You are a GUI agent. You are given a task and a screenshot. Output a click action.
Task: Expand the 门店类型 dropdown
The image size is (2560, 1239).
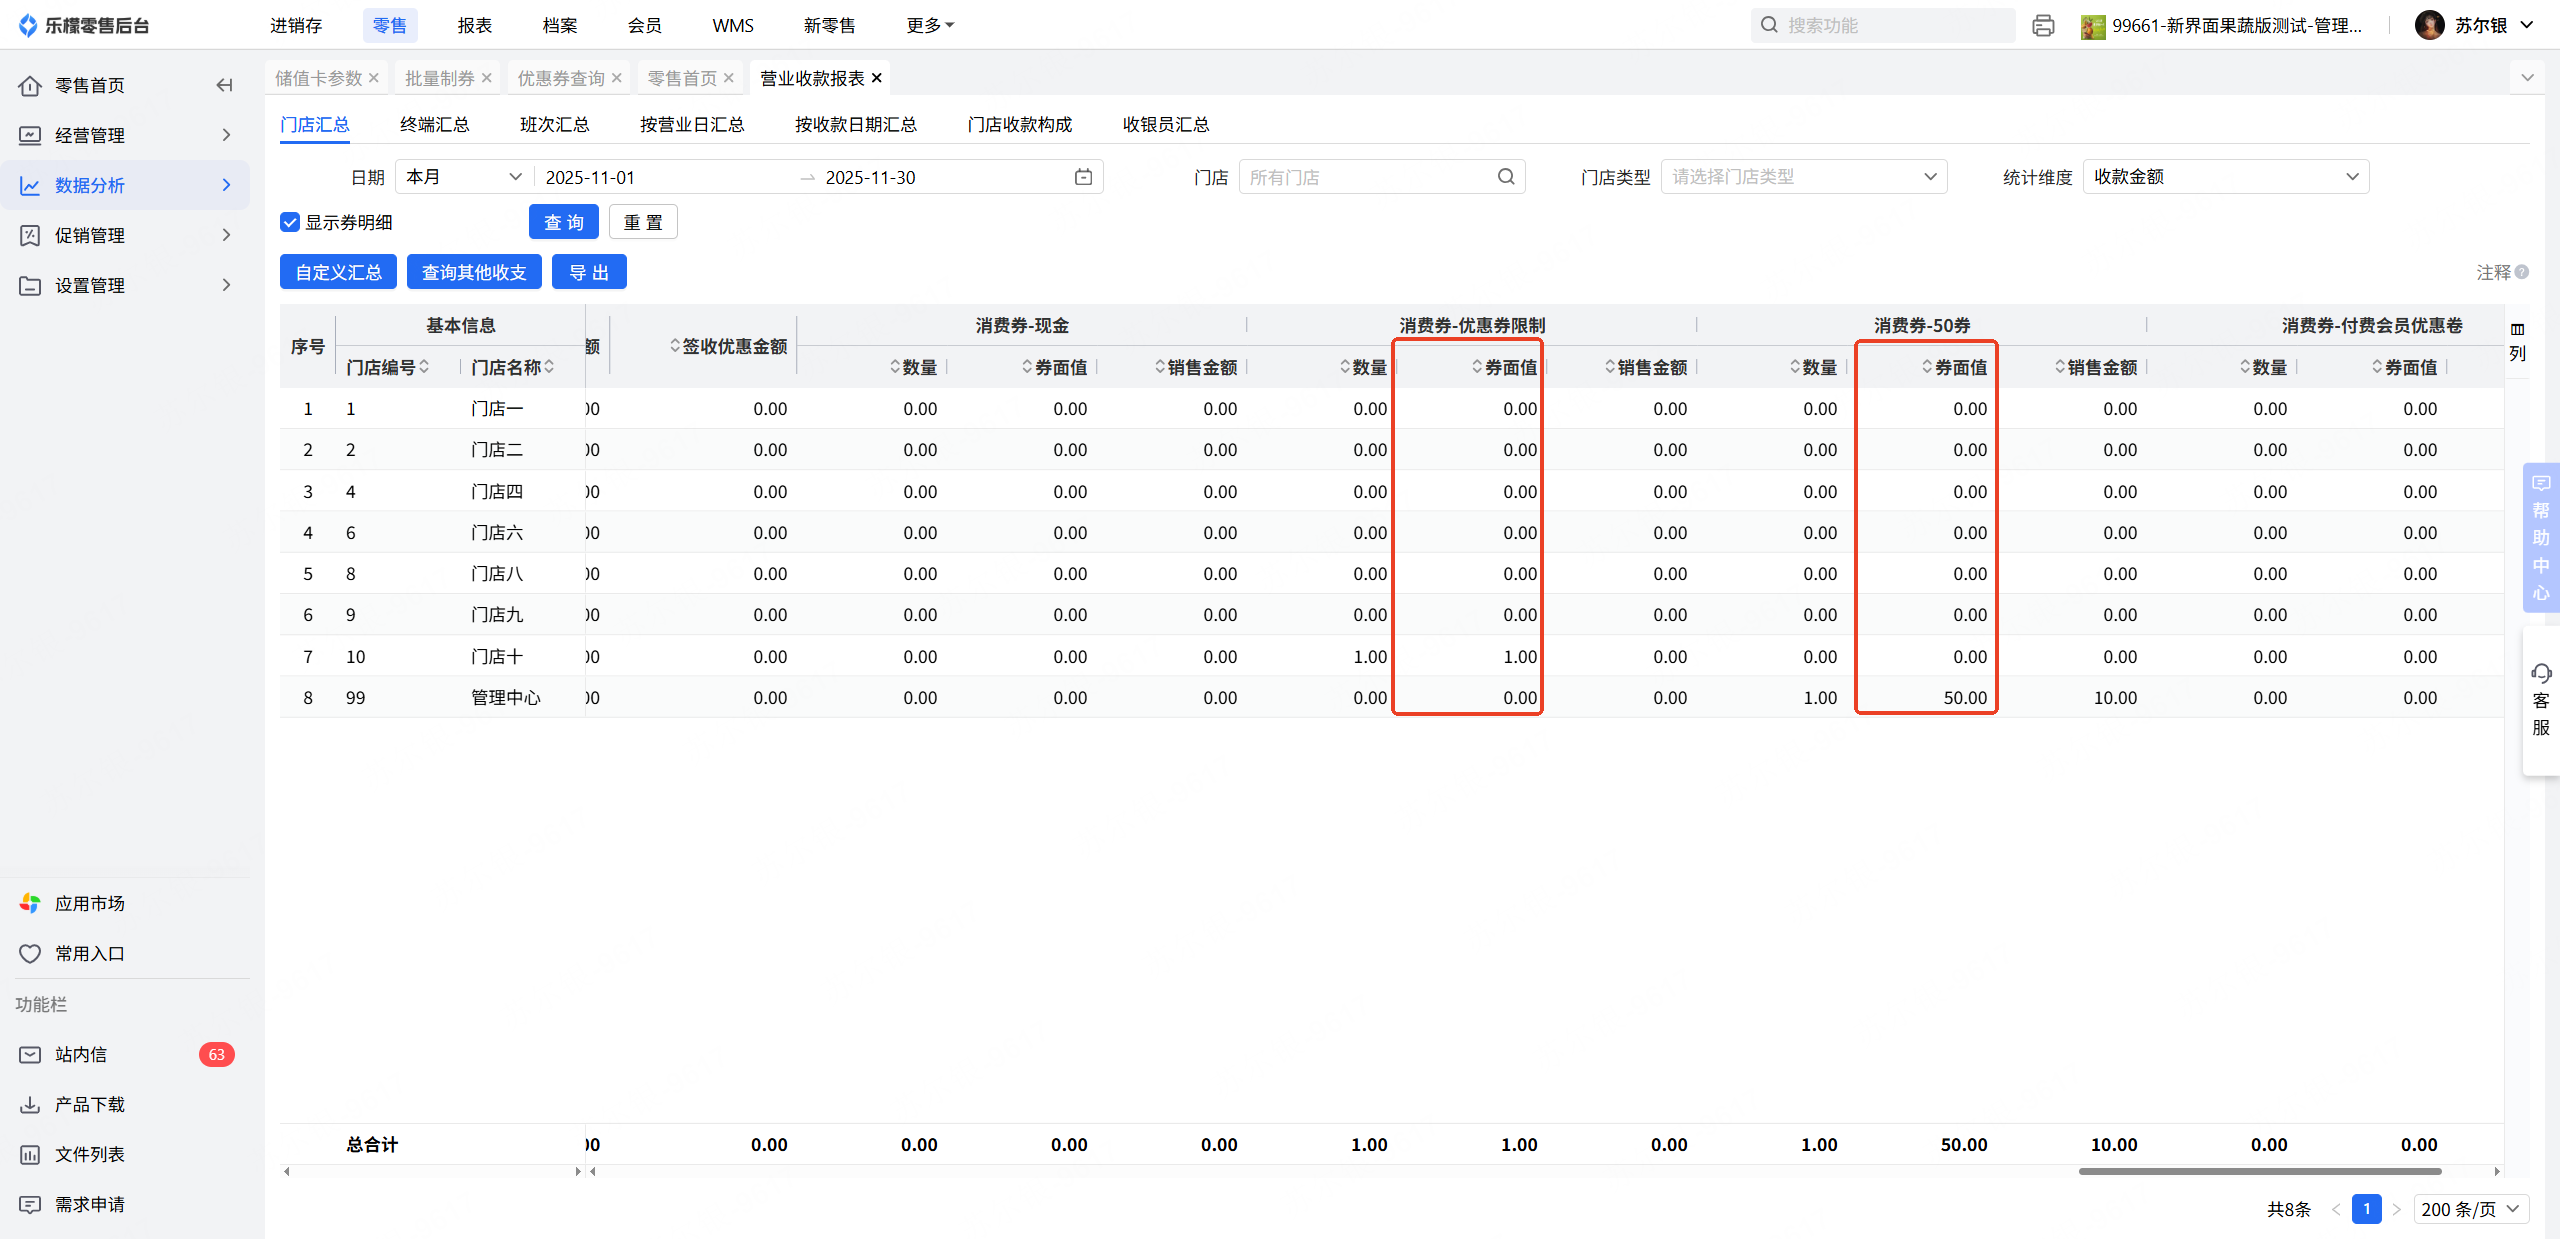[1803, 177]
